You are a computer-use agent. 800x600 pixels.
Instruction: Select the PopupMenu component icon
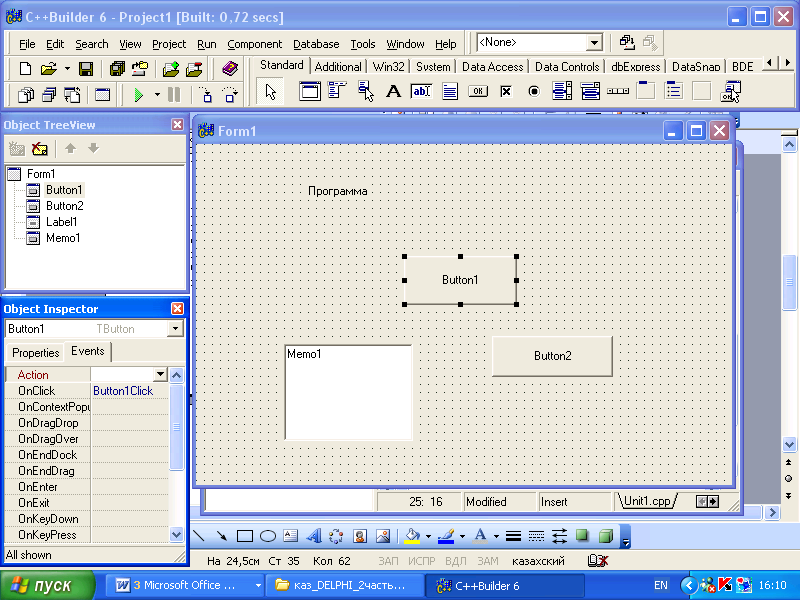pos(365,91)
